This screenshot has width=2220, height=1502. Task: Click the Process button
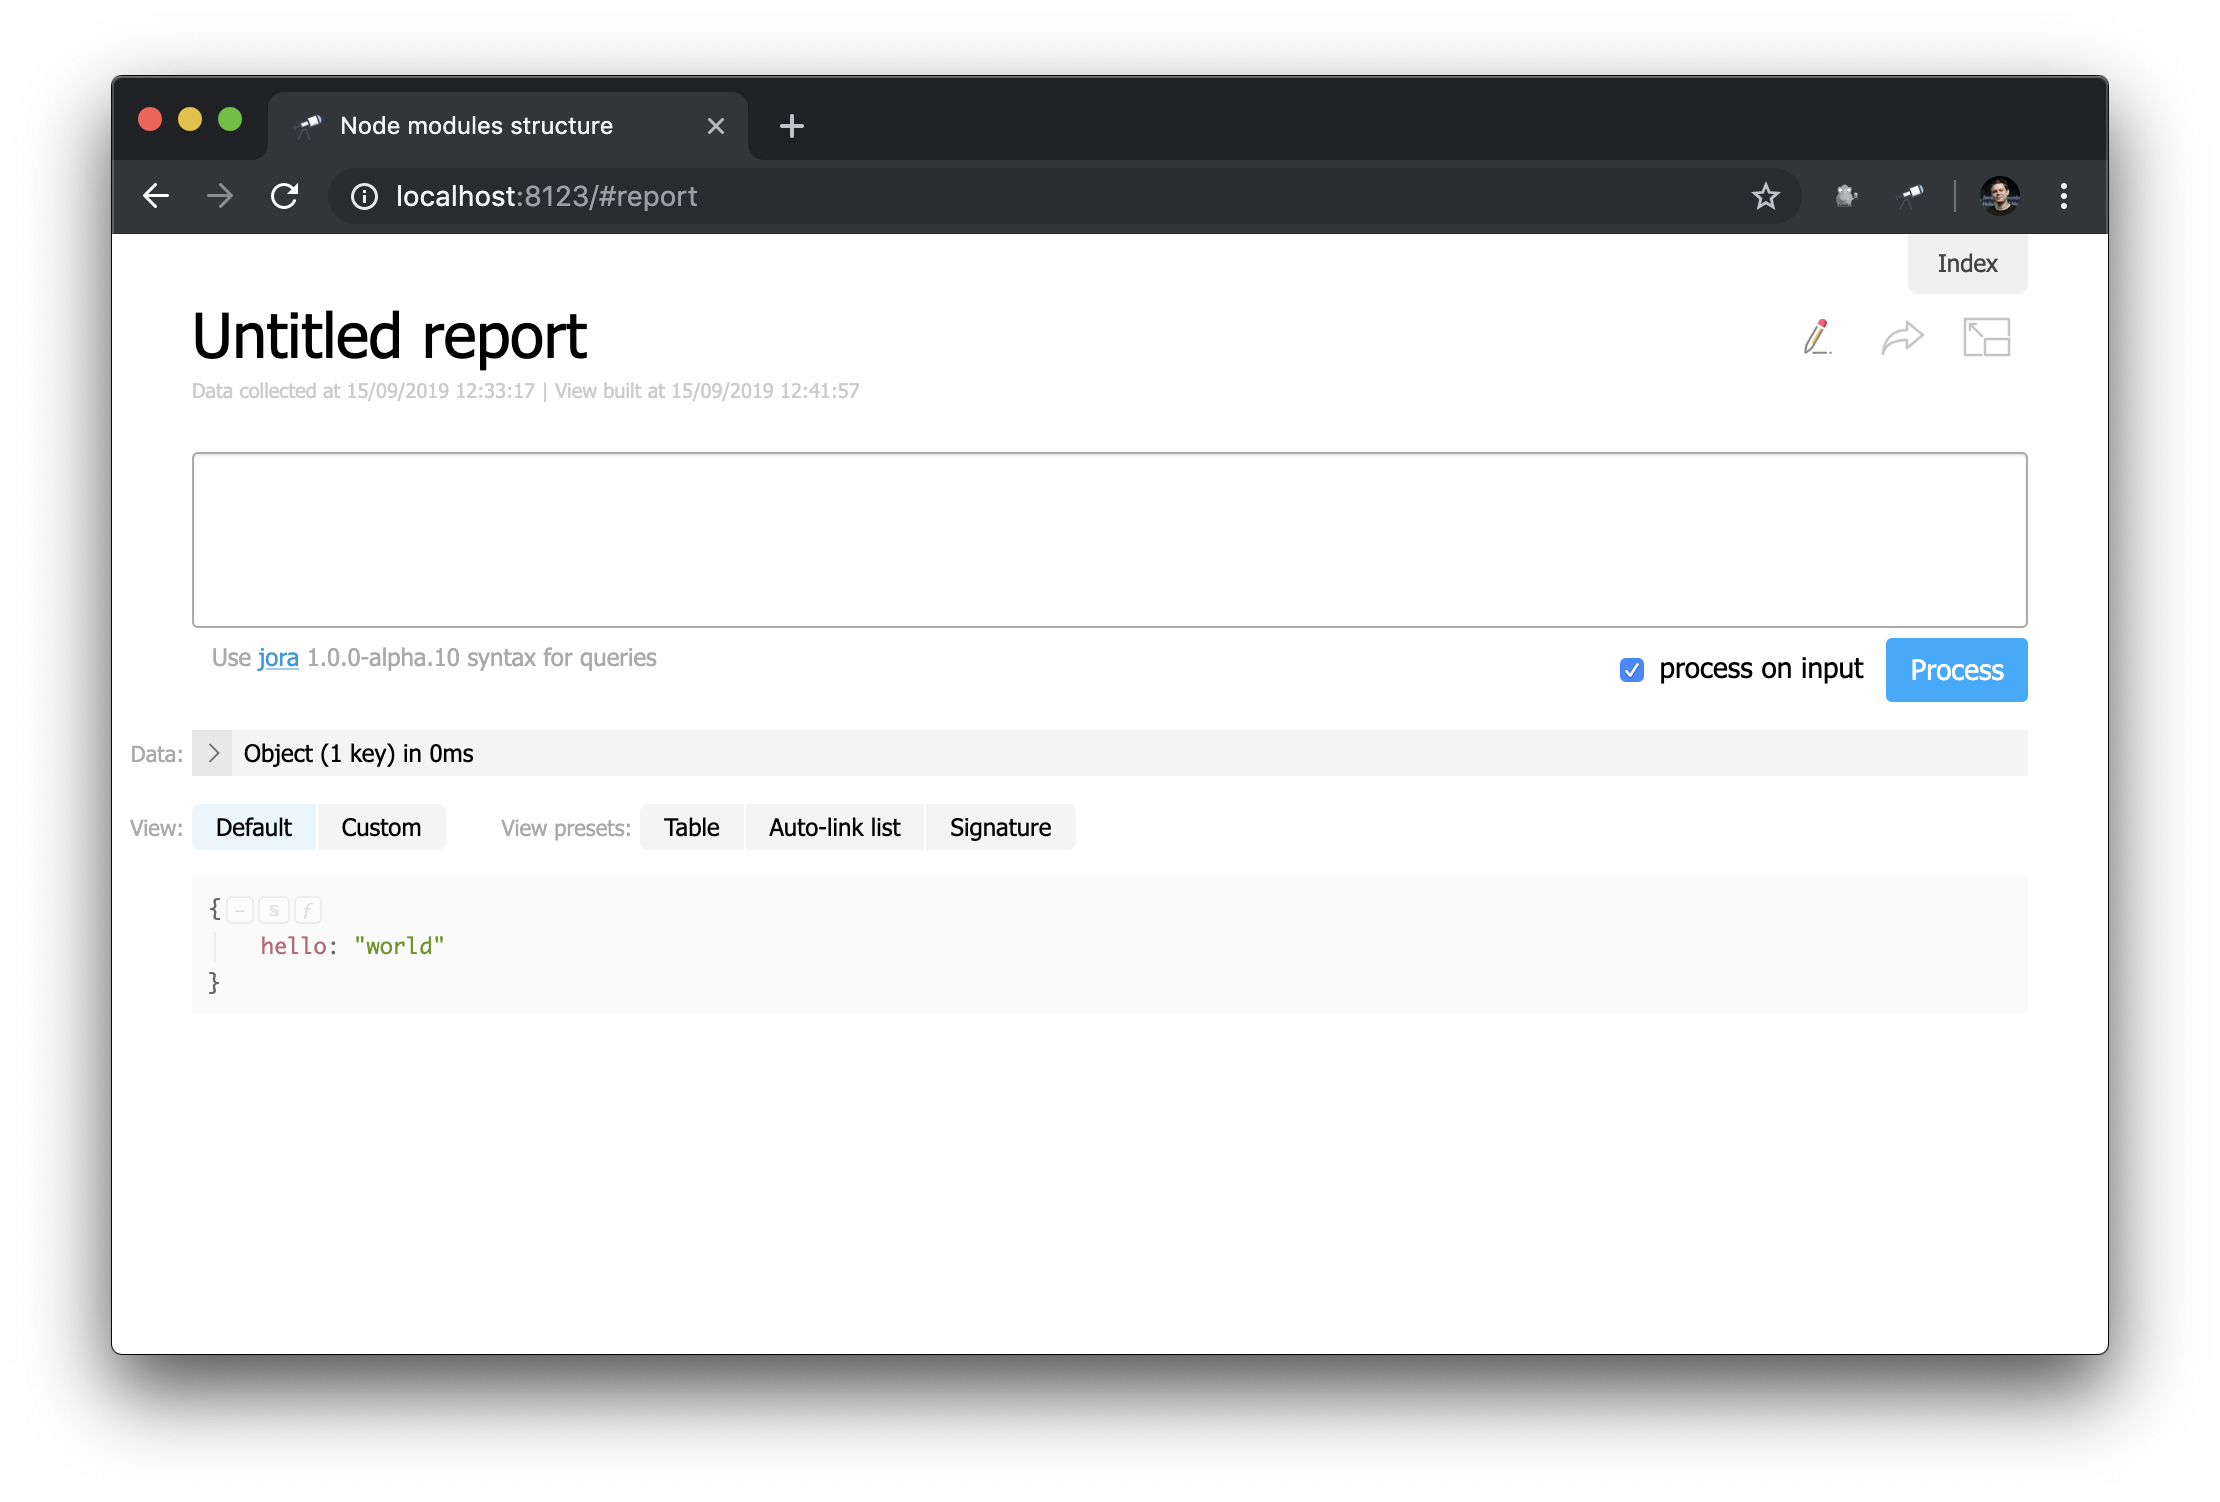click(x=1955, y=669)
